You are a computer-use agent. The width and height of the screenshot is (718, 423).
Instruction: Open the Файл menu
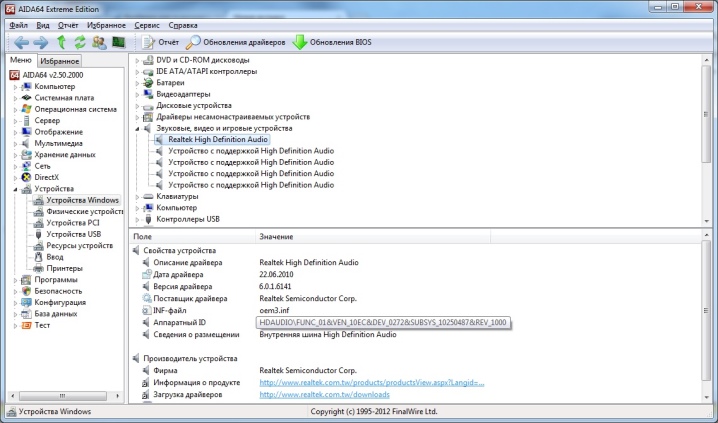pos(18,25)
